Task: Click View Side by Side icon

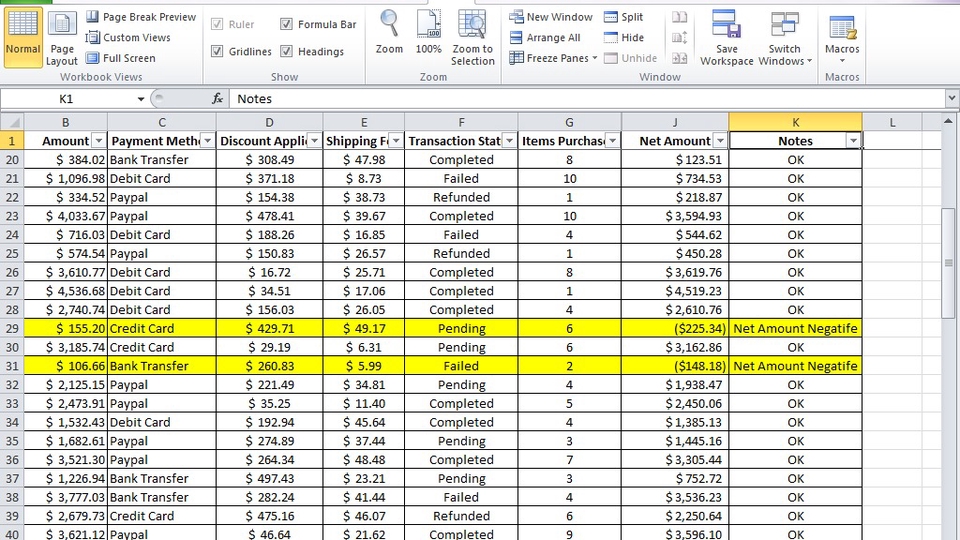Action: click(680, 17)
